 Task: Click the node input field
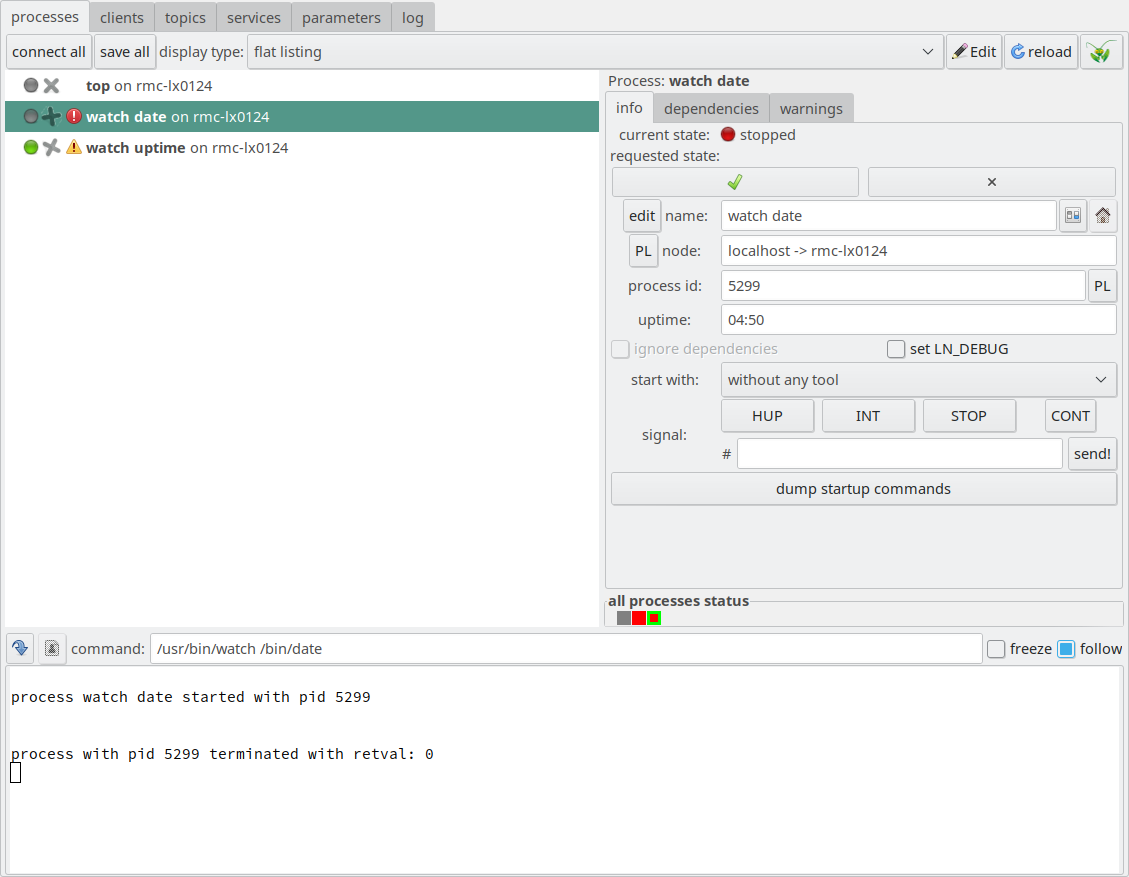(x=918, y=251)
